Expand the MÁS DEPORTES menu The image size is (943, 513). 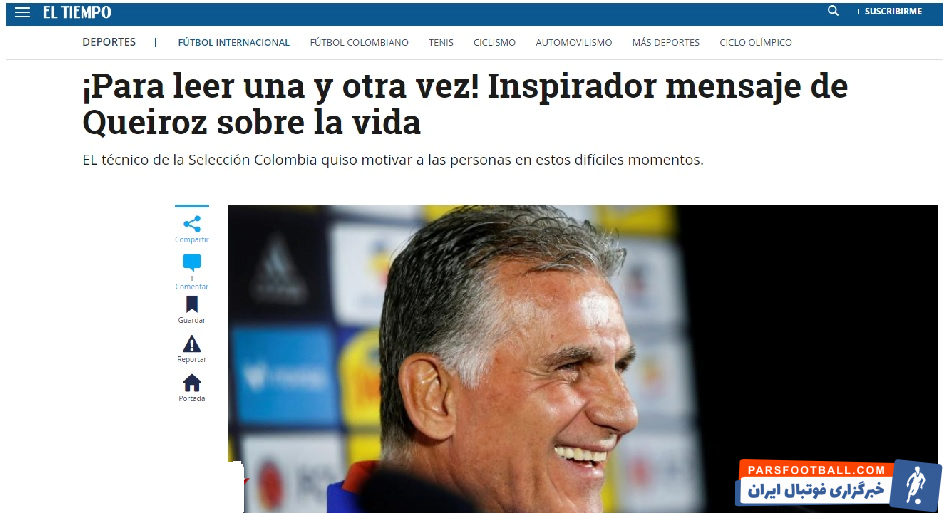click(666, 43)
